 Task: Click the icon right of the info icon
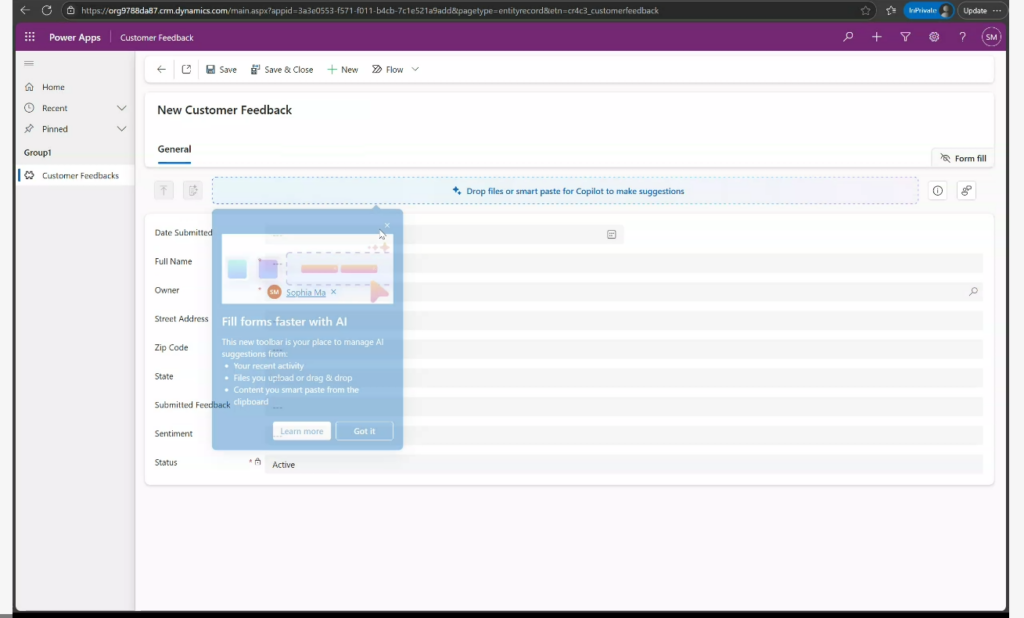[x=967, y=191]
